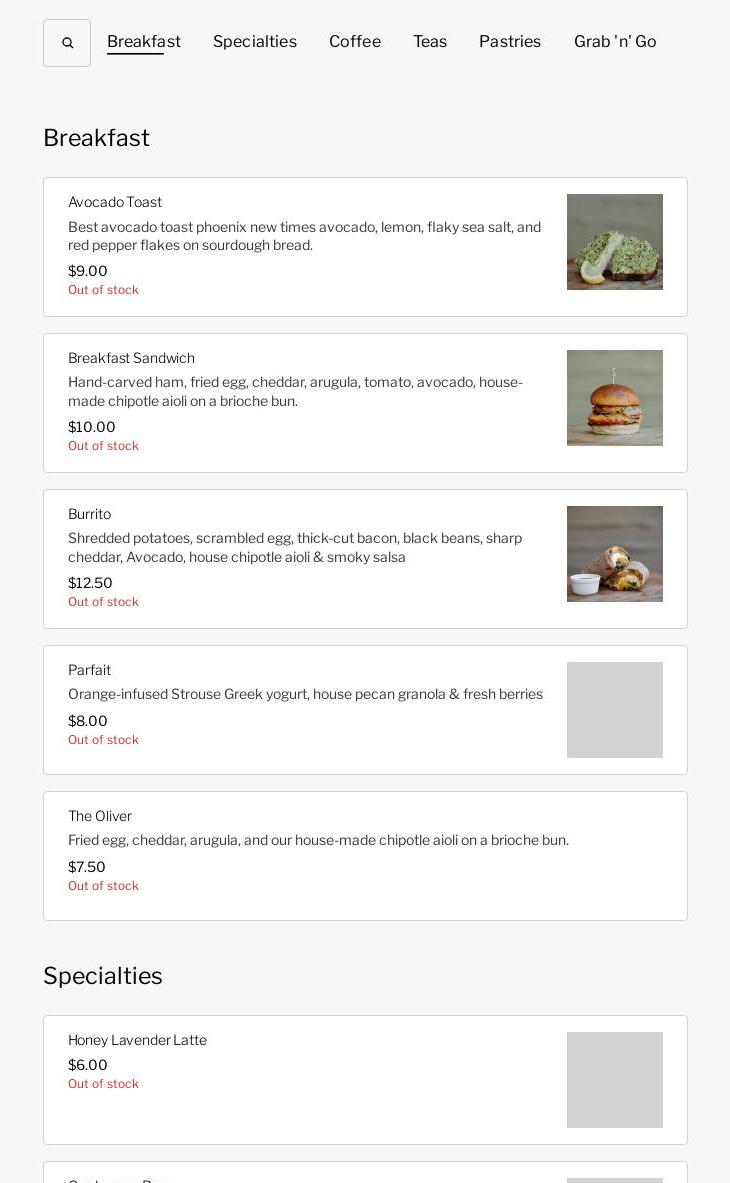Select the Honey Lavender Latte placeholder image
730x1183 pixels.
pyautogui.click(x=615, y=1080)
